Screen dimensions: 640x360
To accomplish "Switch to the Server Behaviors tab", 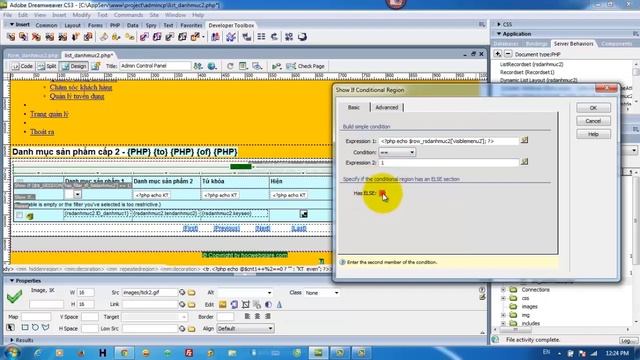I will coord(573,44).
